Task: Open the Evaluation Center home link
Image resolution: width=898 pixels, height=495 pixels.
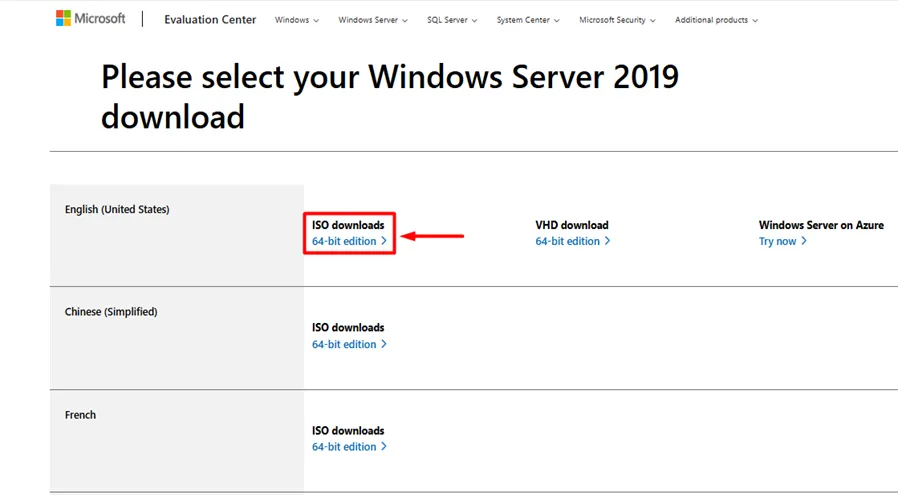Action: 210,20
